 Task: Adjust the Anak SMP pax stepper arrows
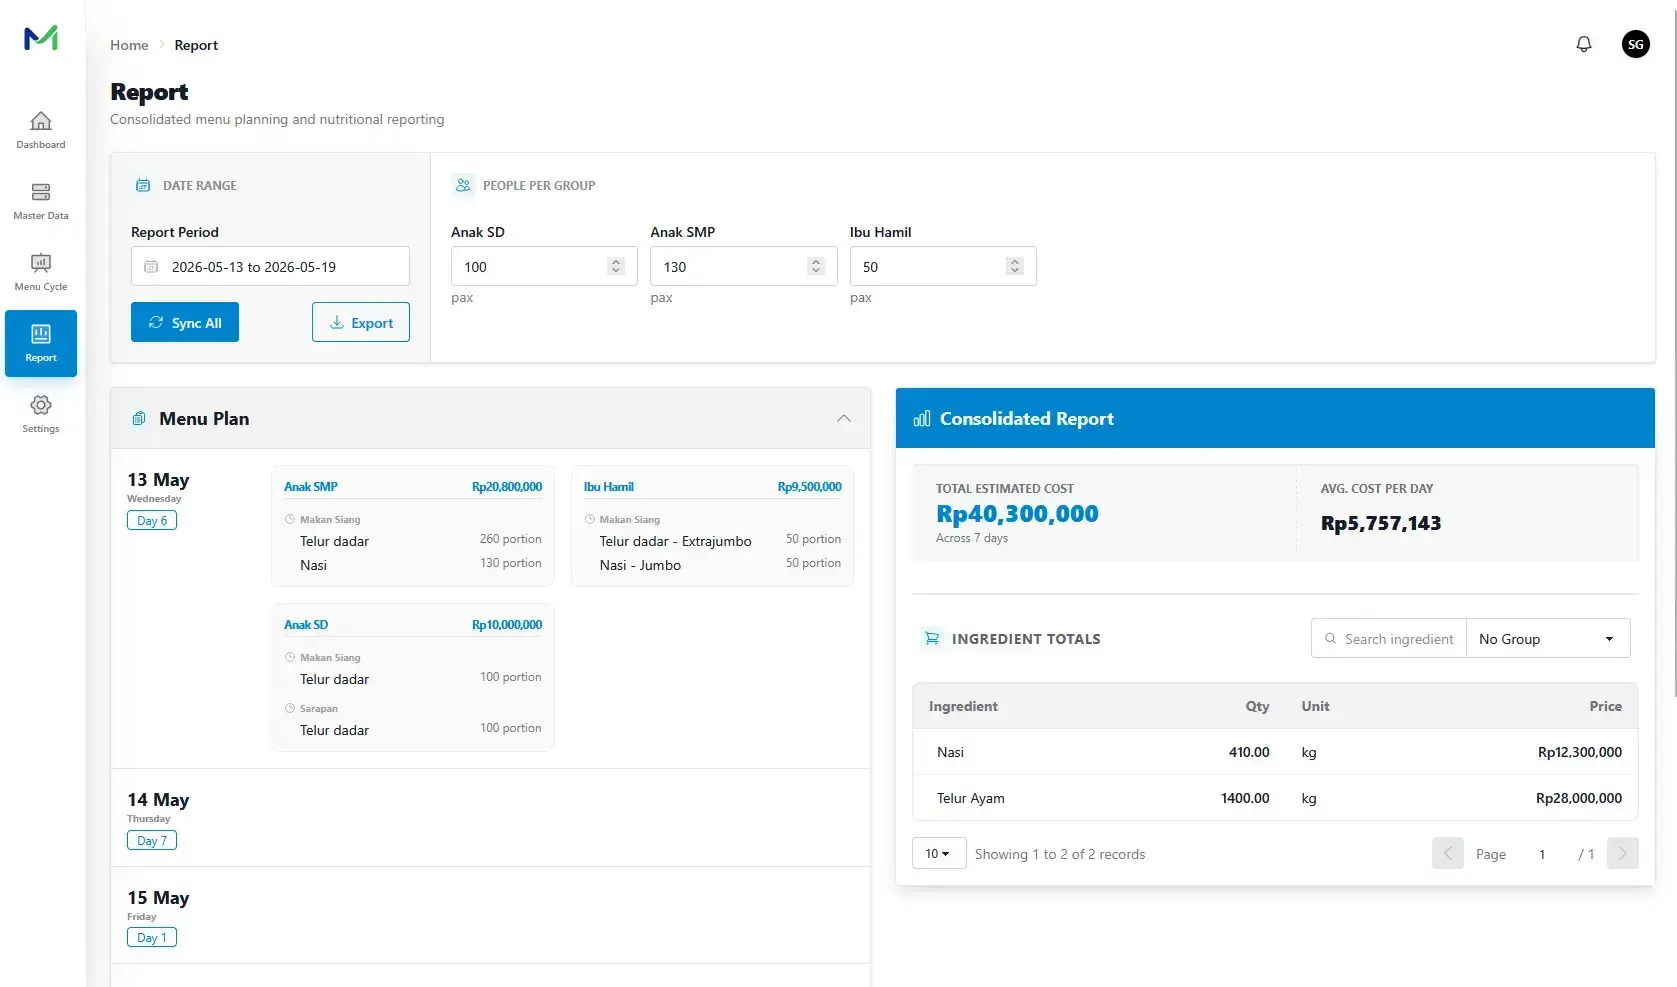pyautogui.click(x=816, y=266)
